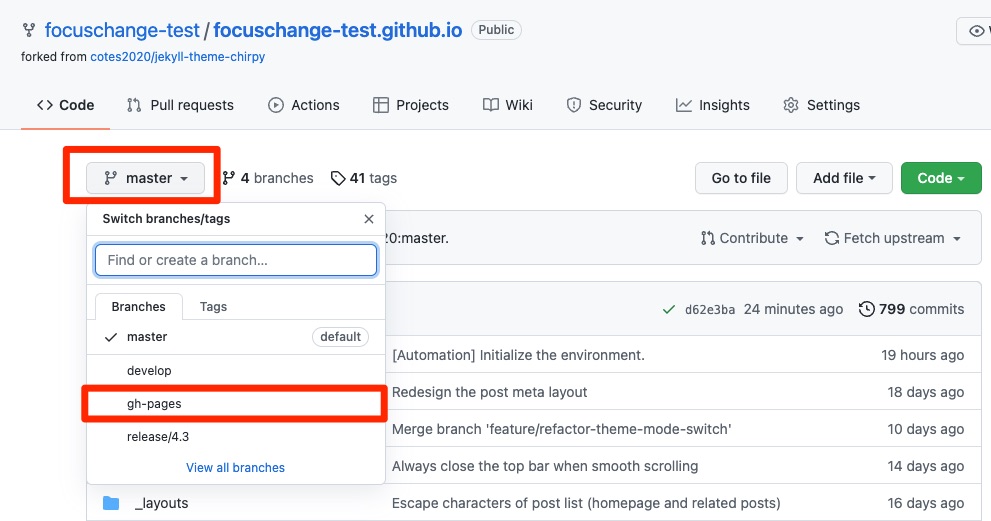Open the Fetch upstream dropdown
Screen dimensions: 991x521
pyautogui.click(x=892, y=238)
